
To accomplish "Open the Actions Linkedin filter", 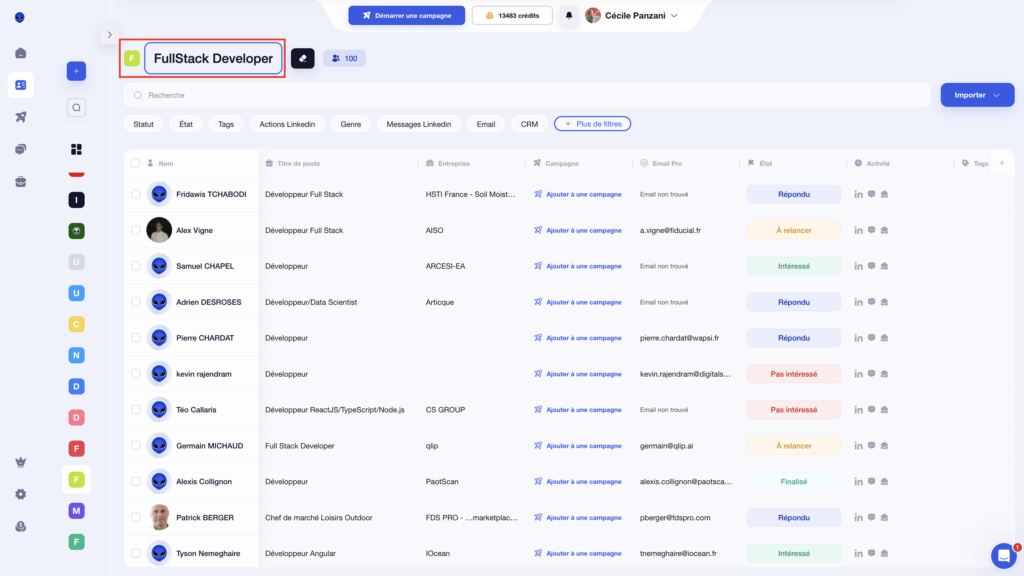I will [287, 124].
